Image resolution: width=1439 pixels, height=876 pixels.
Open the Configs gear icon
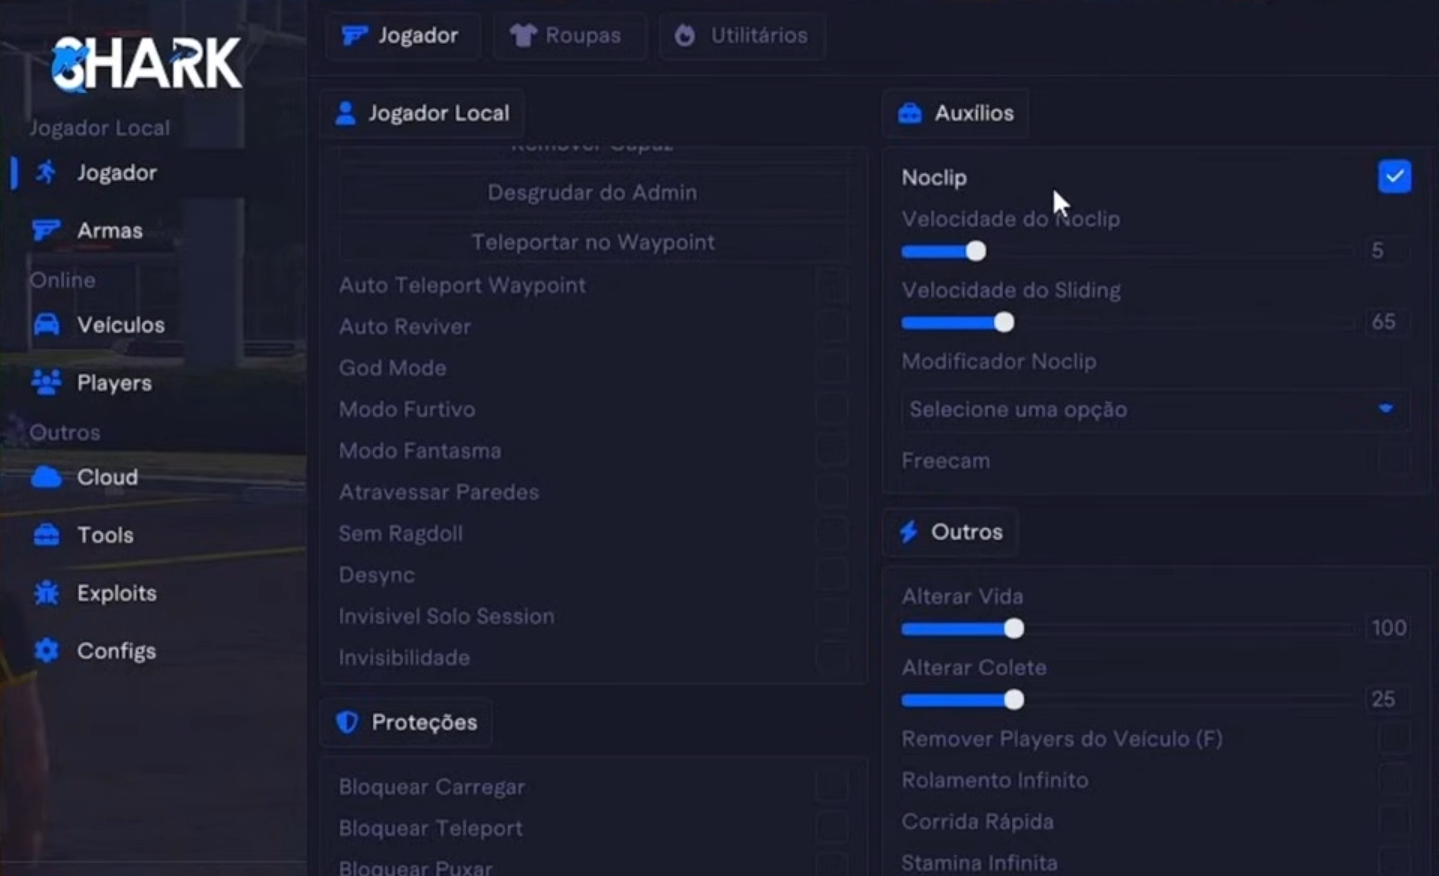(x=46, y=651)
